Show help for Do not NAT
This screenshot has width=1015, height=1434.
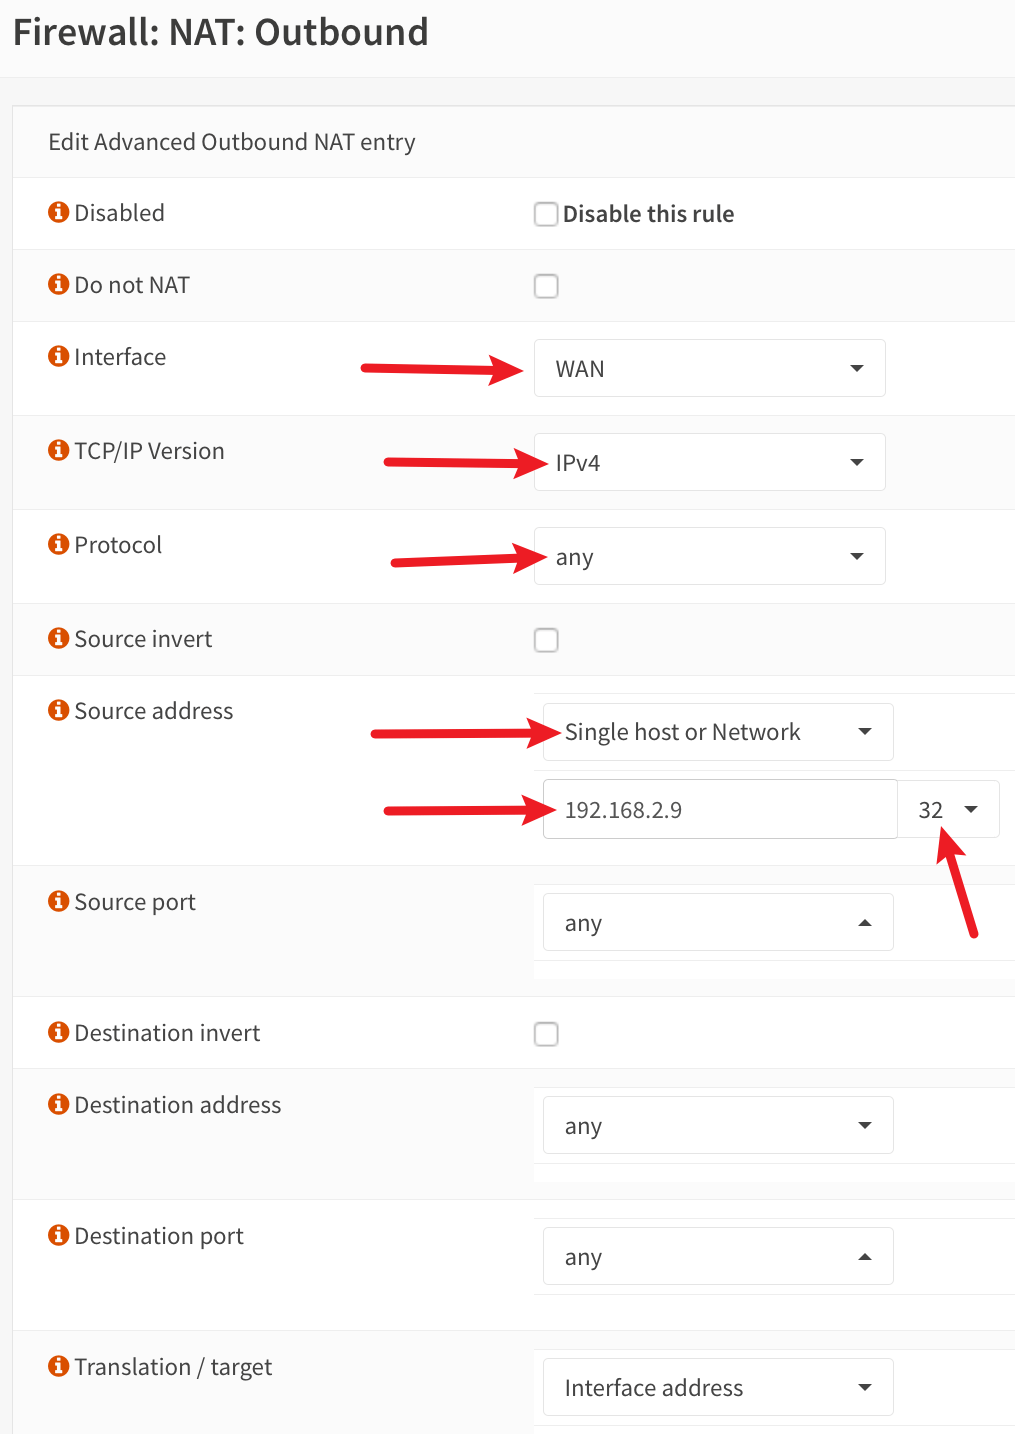[x=59, y=284]
